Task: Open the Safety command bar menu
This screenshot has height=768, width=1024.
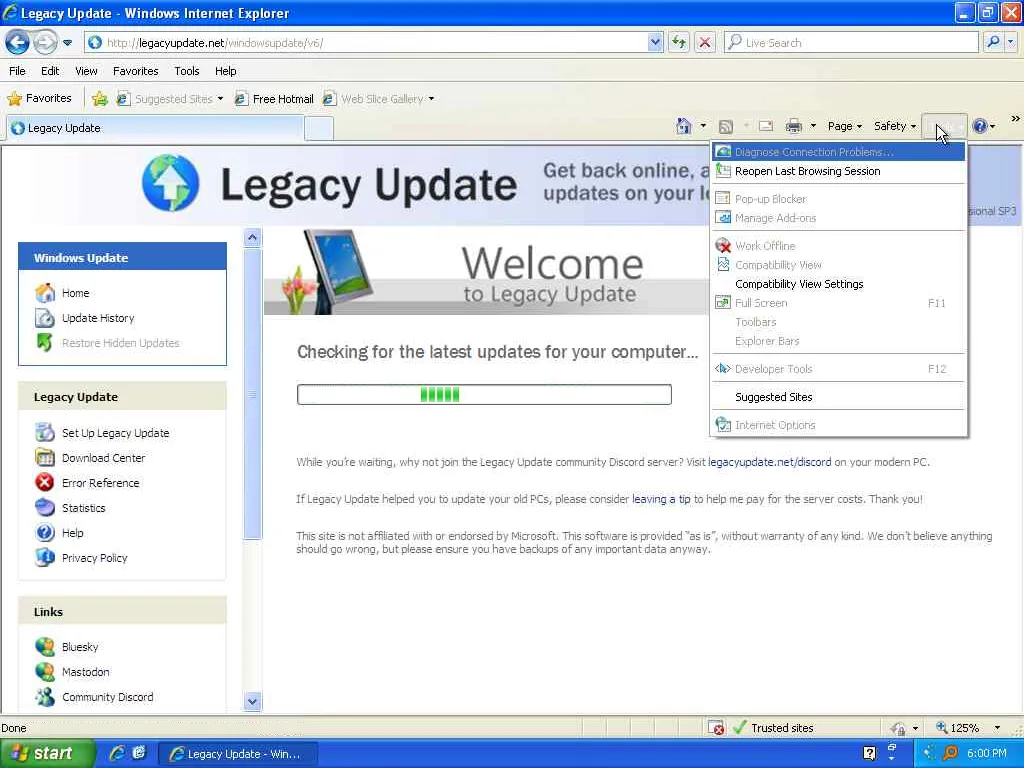Action: pyautogui.click(x=895, y=126)
